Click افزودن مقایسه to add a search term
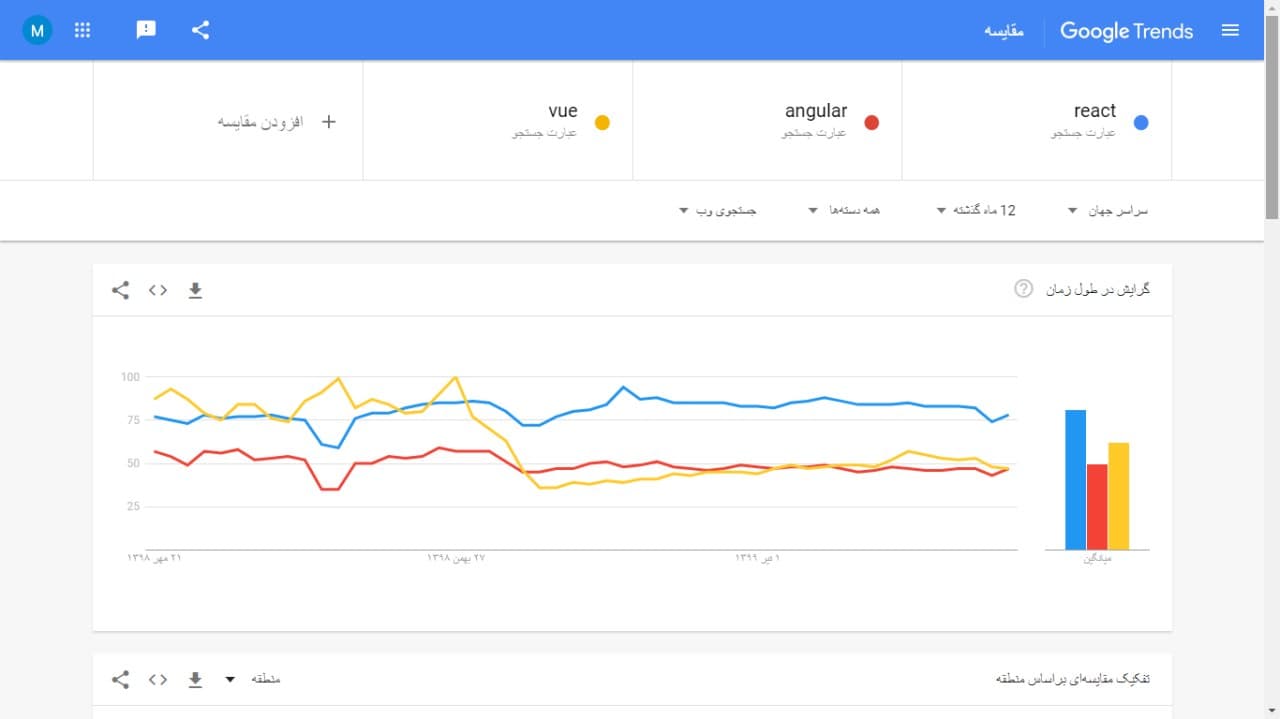 pyautogui.click(x=265, y=120)
